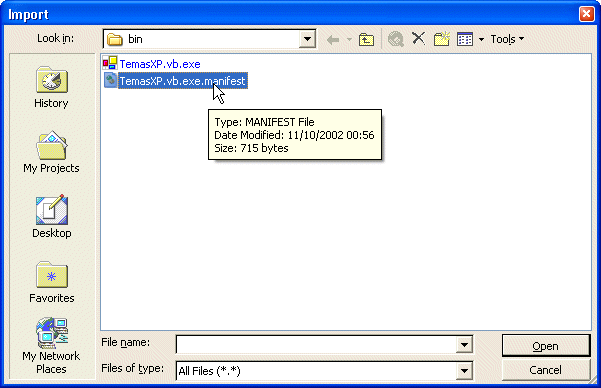Screen dimensions: 601x388
Task: Create a new folder with toolbar icon
Action: click(442, 39)
